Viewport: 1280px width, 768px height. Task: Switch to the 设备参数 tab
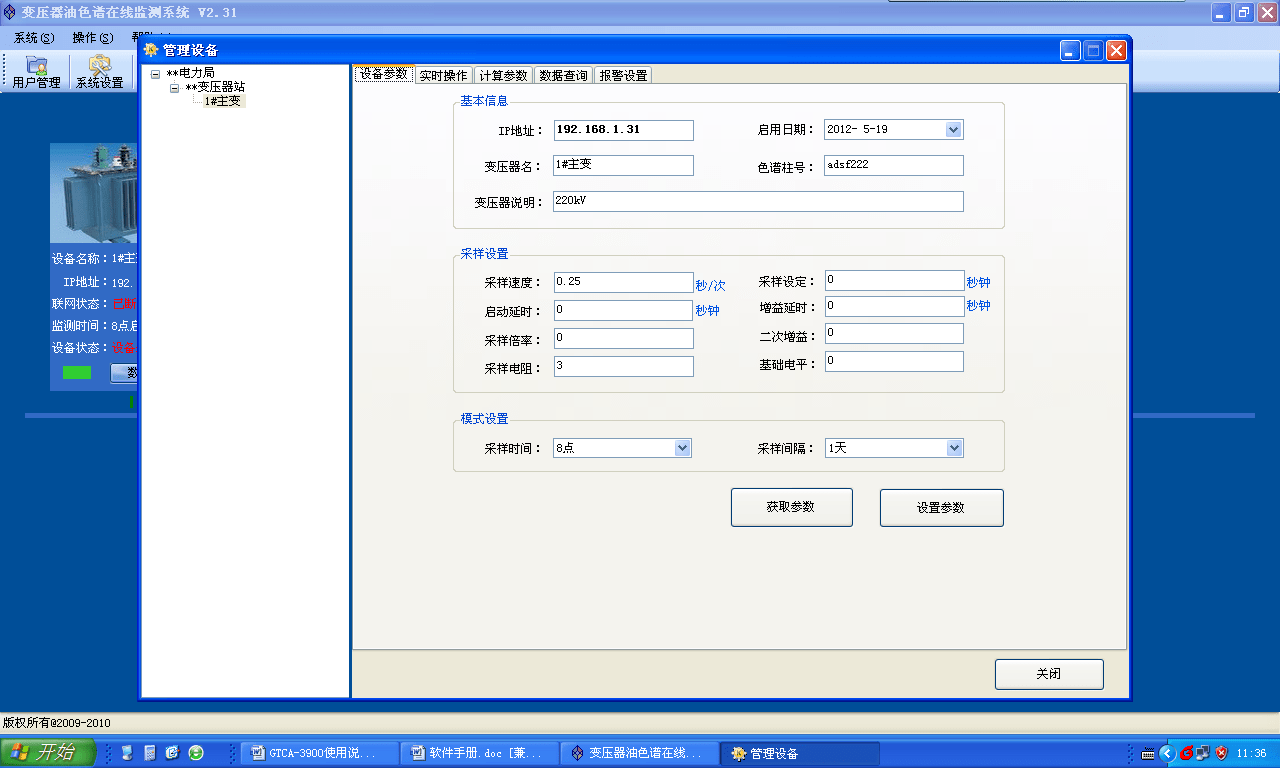[384, 74]
